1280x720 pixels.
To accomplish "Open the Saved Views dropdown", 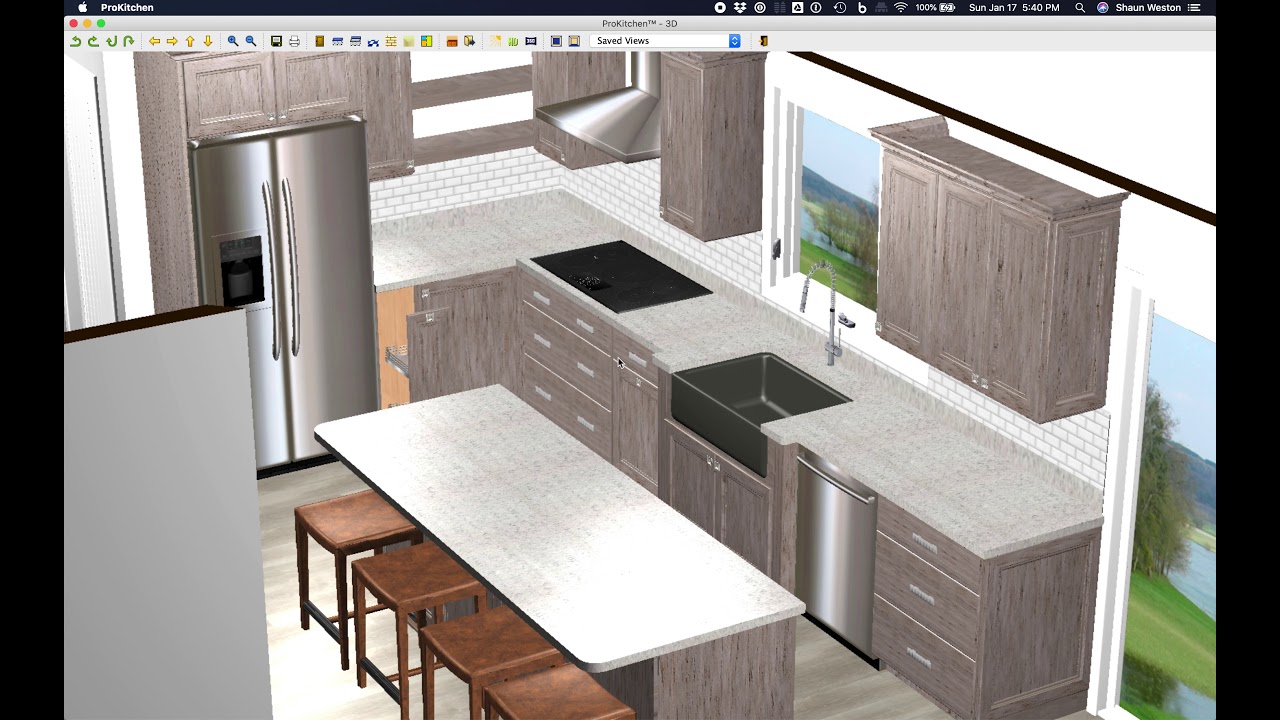I will (x=666, y=41).
